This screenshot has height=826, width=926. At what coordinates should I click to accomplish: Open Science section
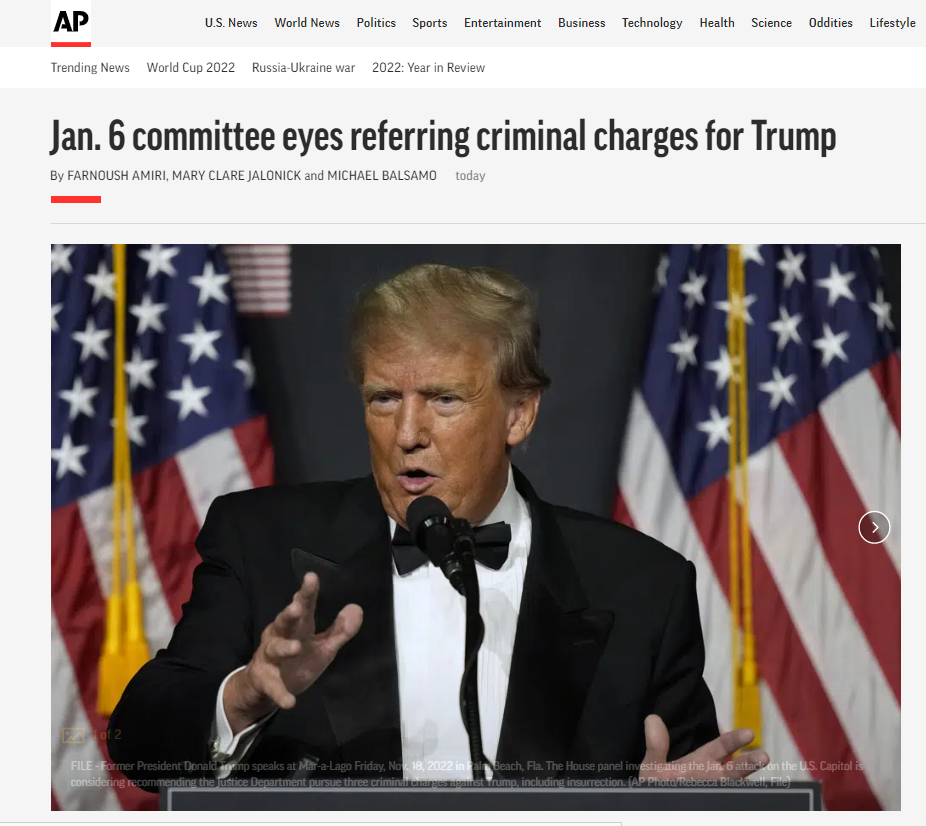pyautogui.click(x=771, y=23)
